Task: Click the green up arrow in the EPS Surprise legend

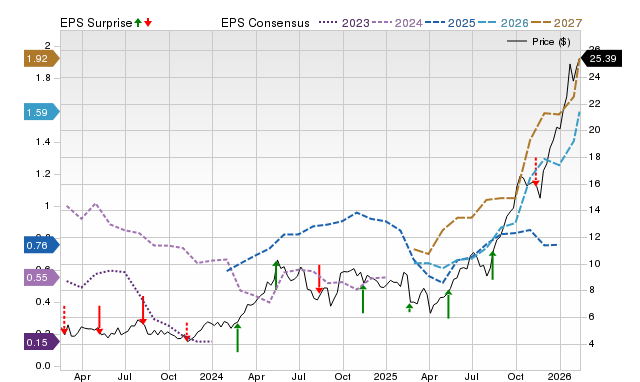Action: point(138,22)
